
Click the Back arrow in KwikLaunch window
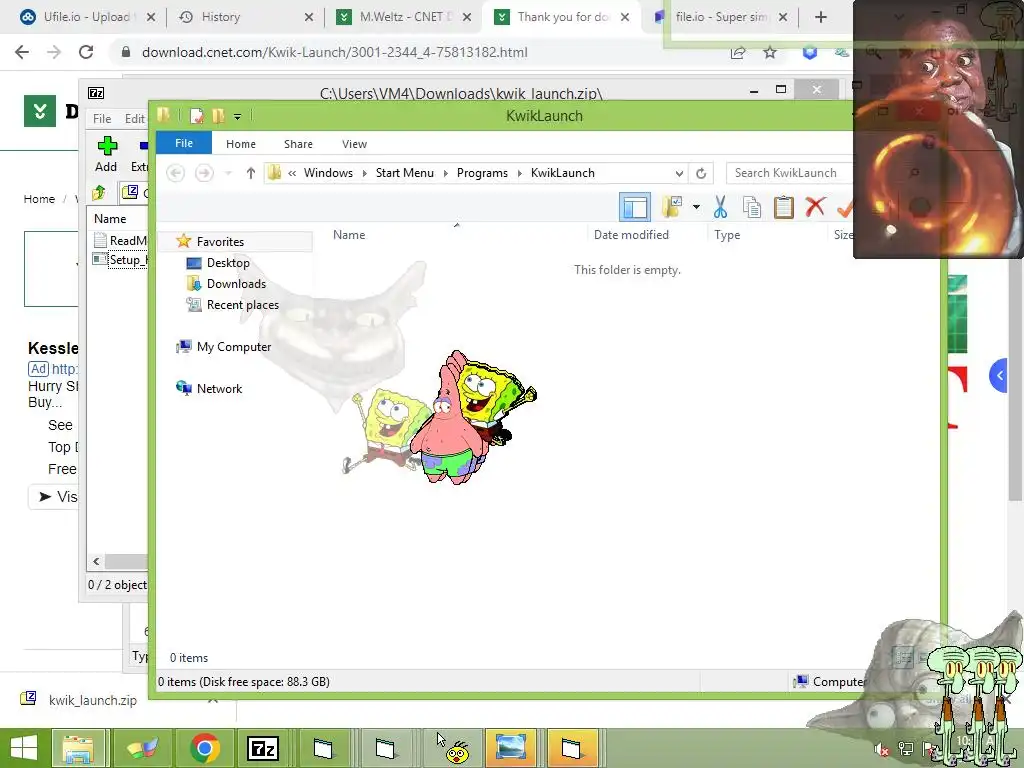(175, 173)
